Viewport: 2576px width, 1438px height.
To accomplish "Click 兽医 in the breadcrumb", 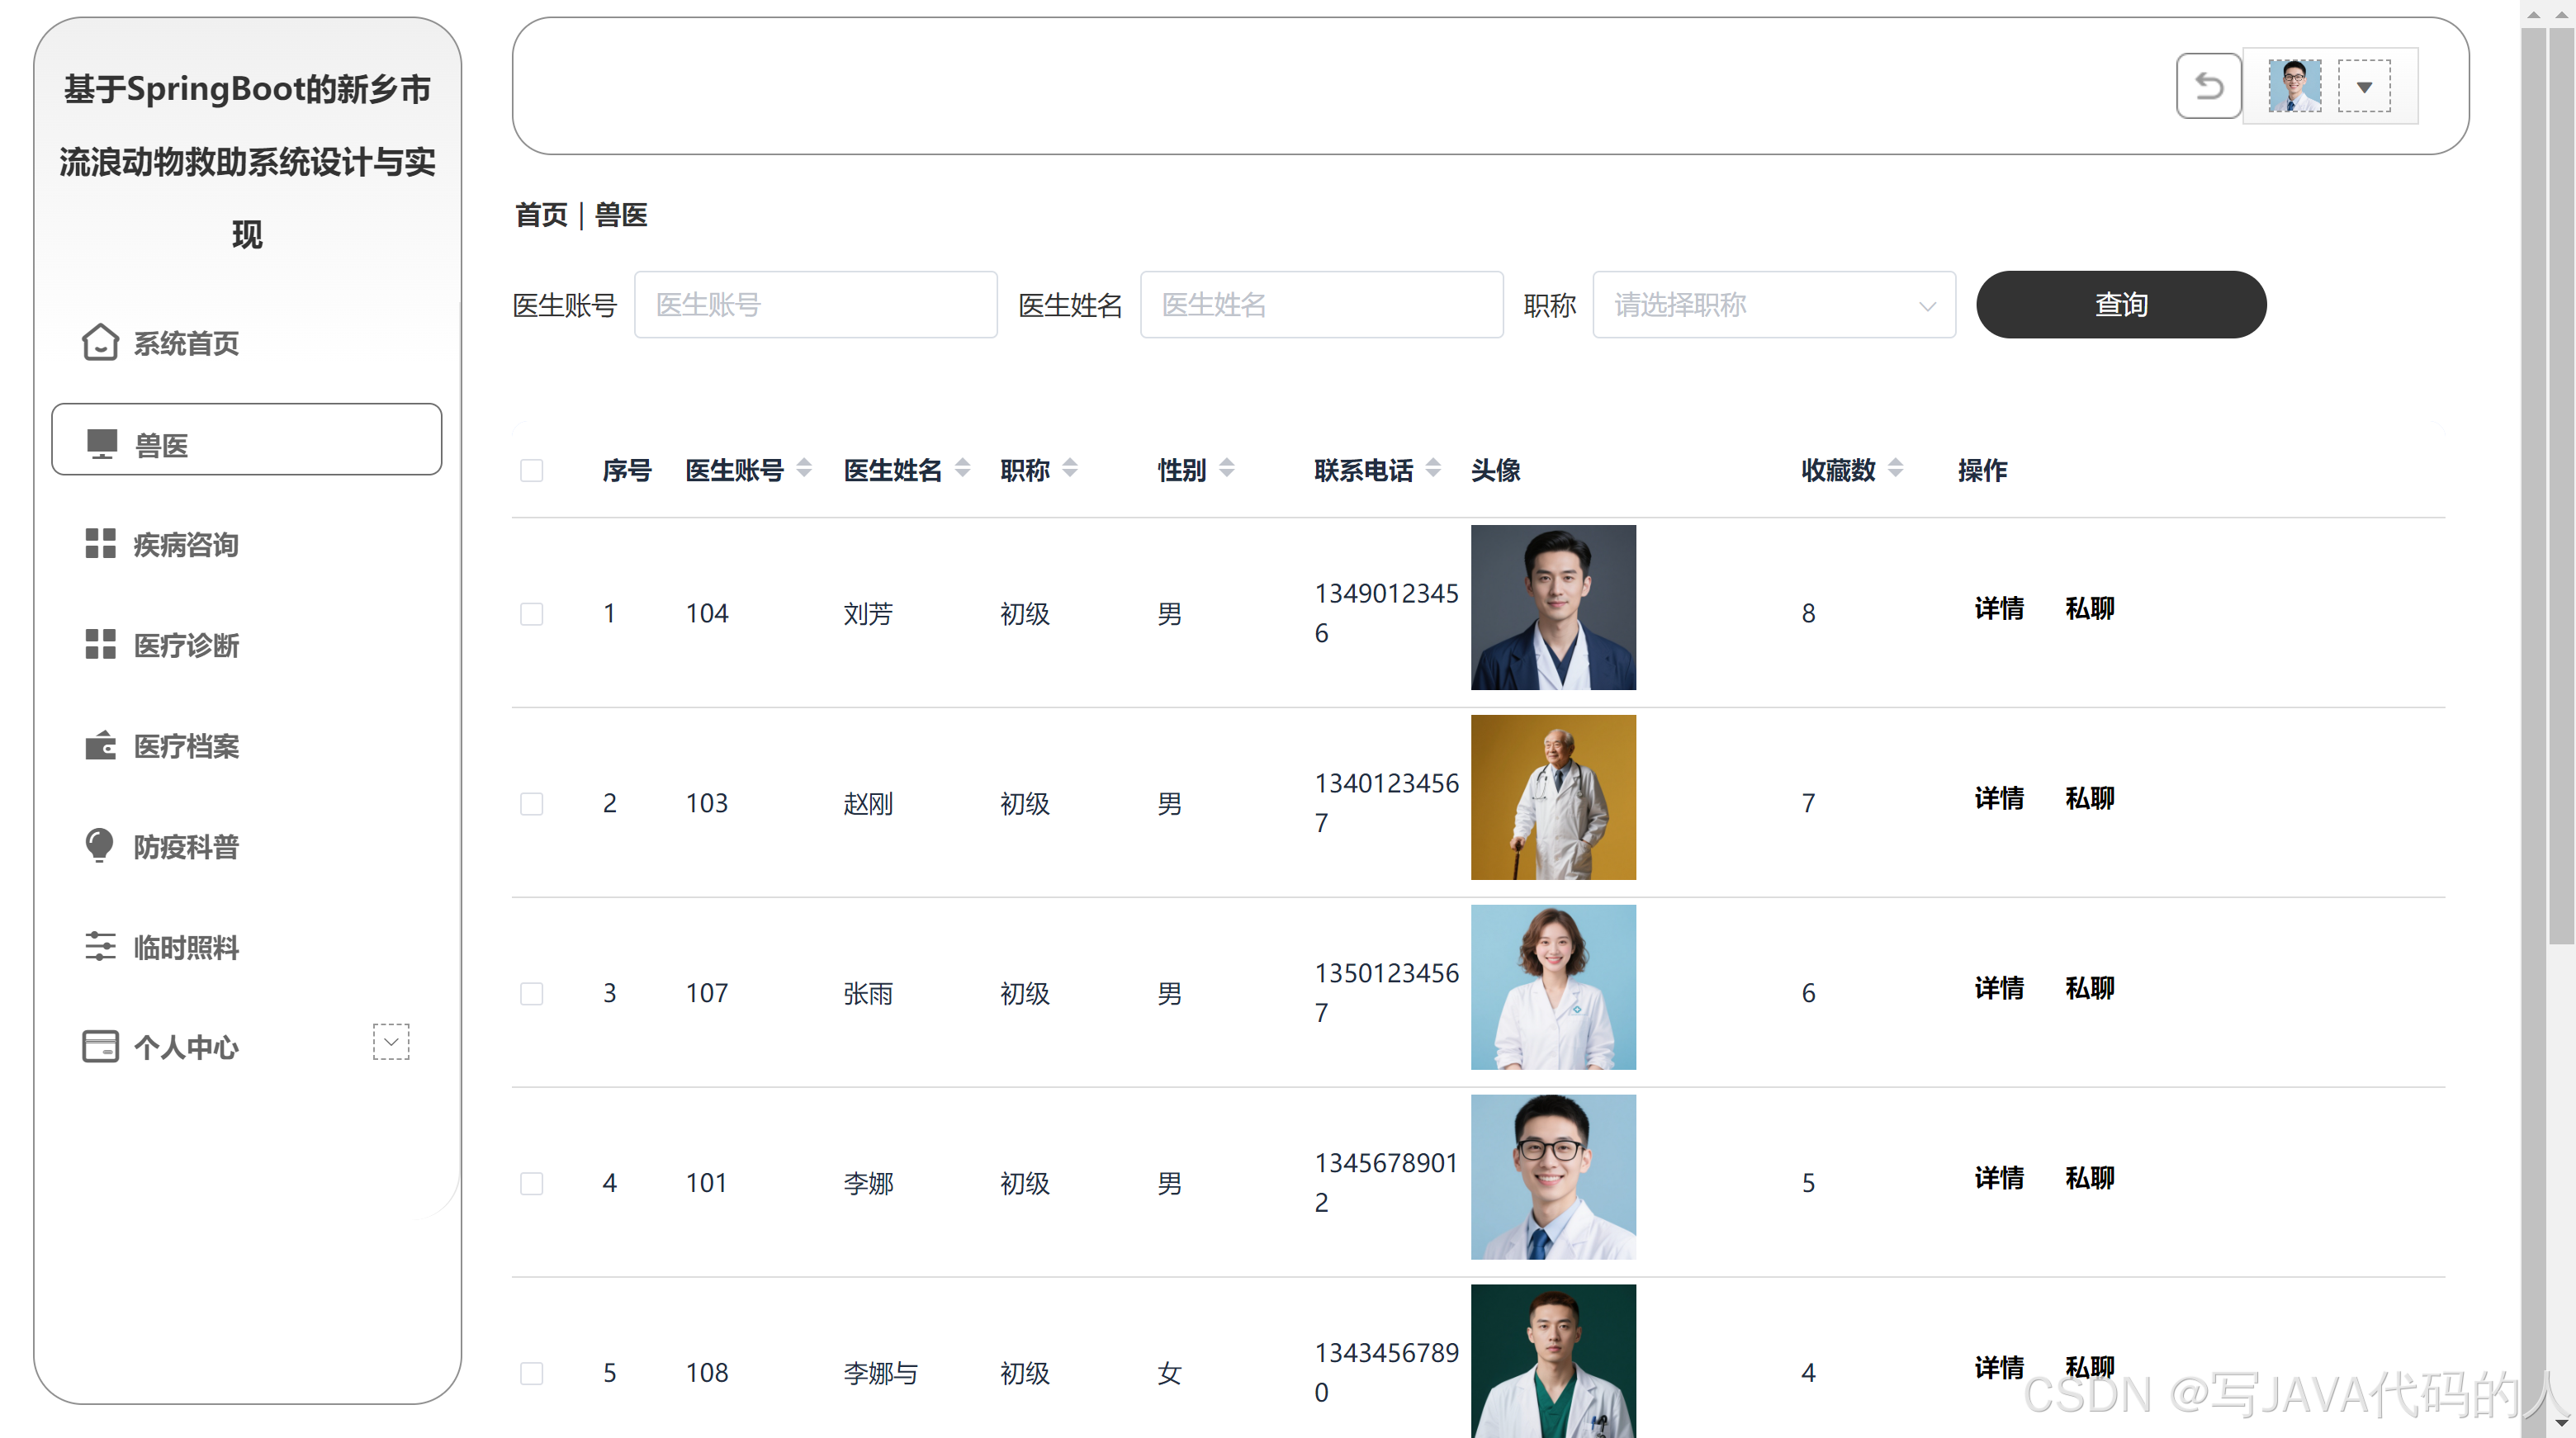I will (x=621, y=215).
